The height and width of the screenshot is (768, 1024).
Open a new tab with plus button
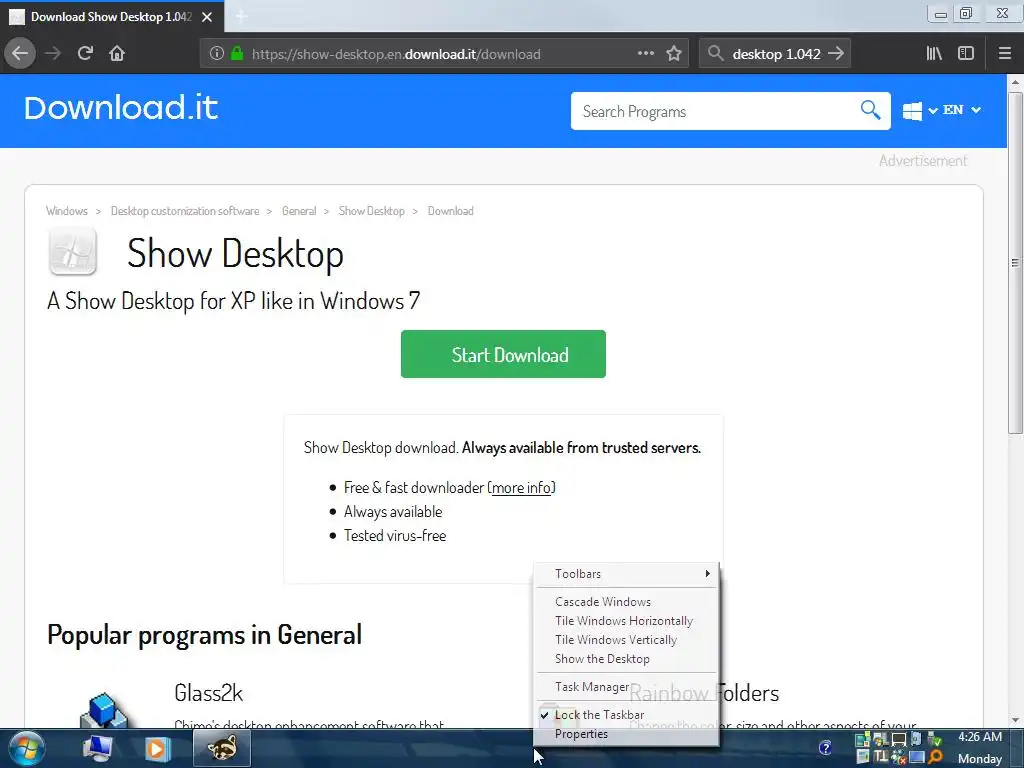pos(241,16)
